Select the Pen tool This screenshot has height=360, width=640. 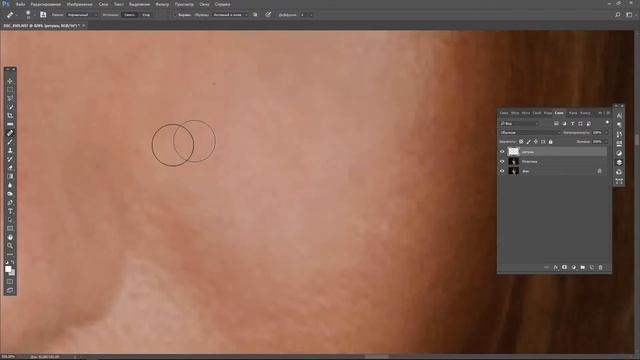(10, 202)
